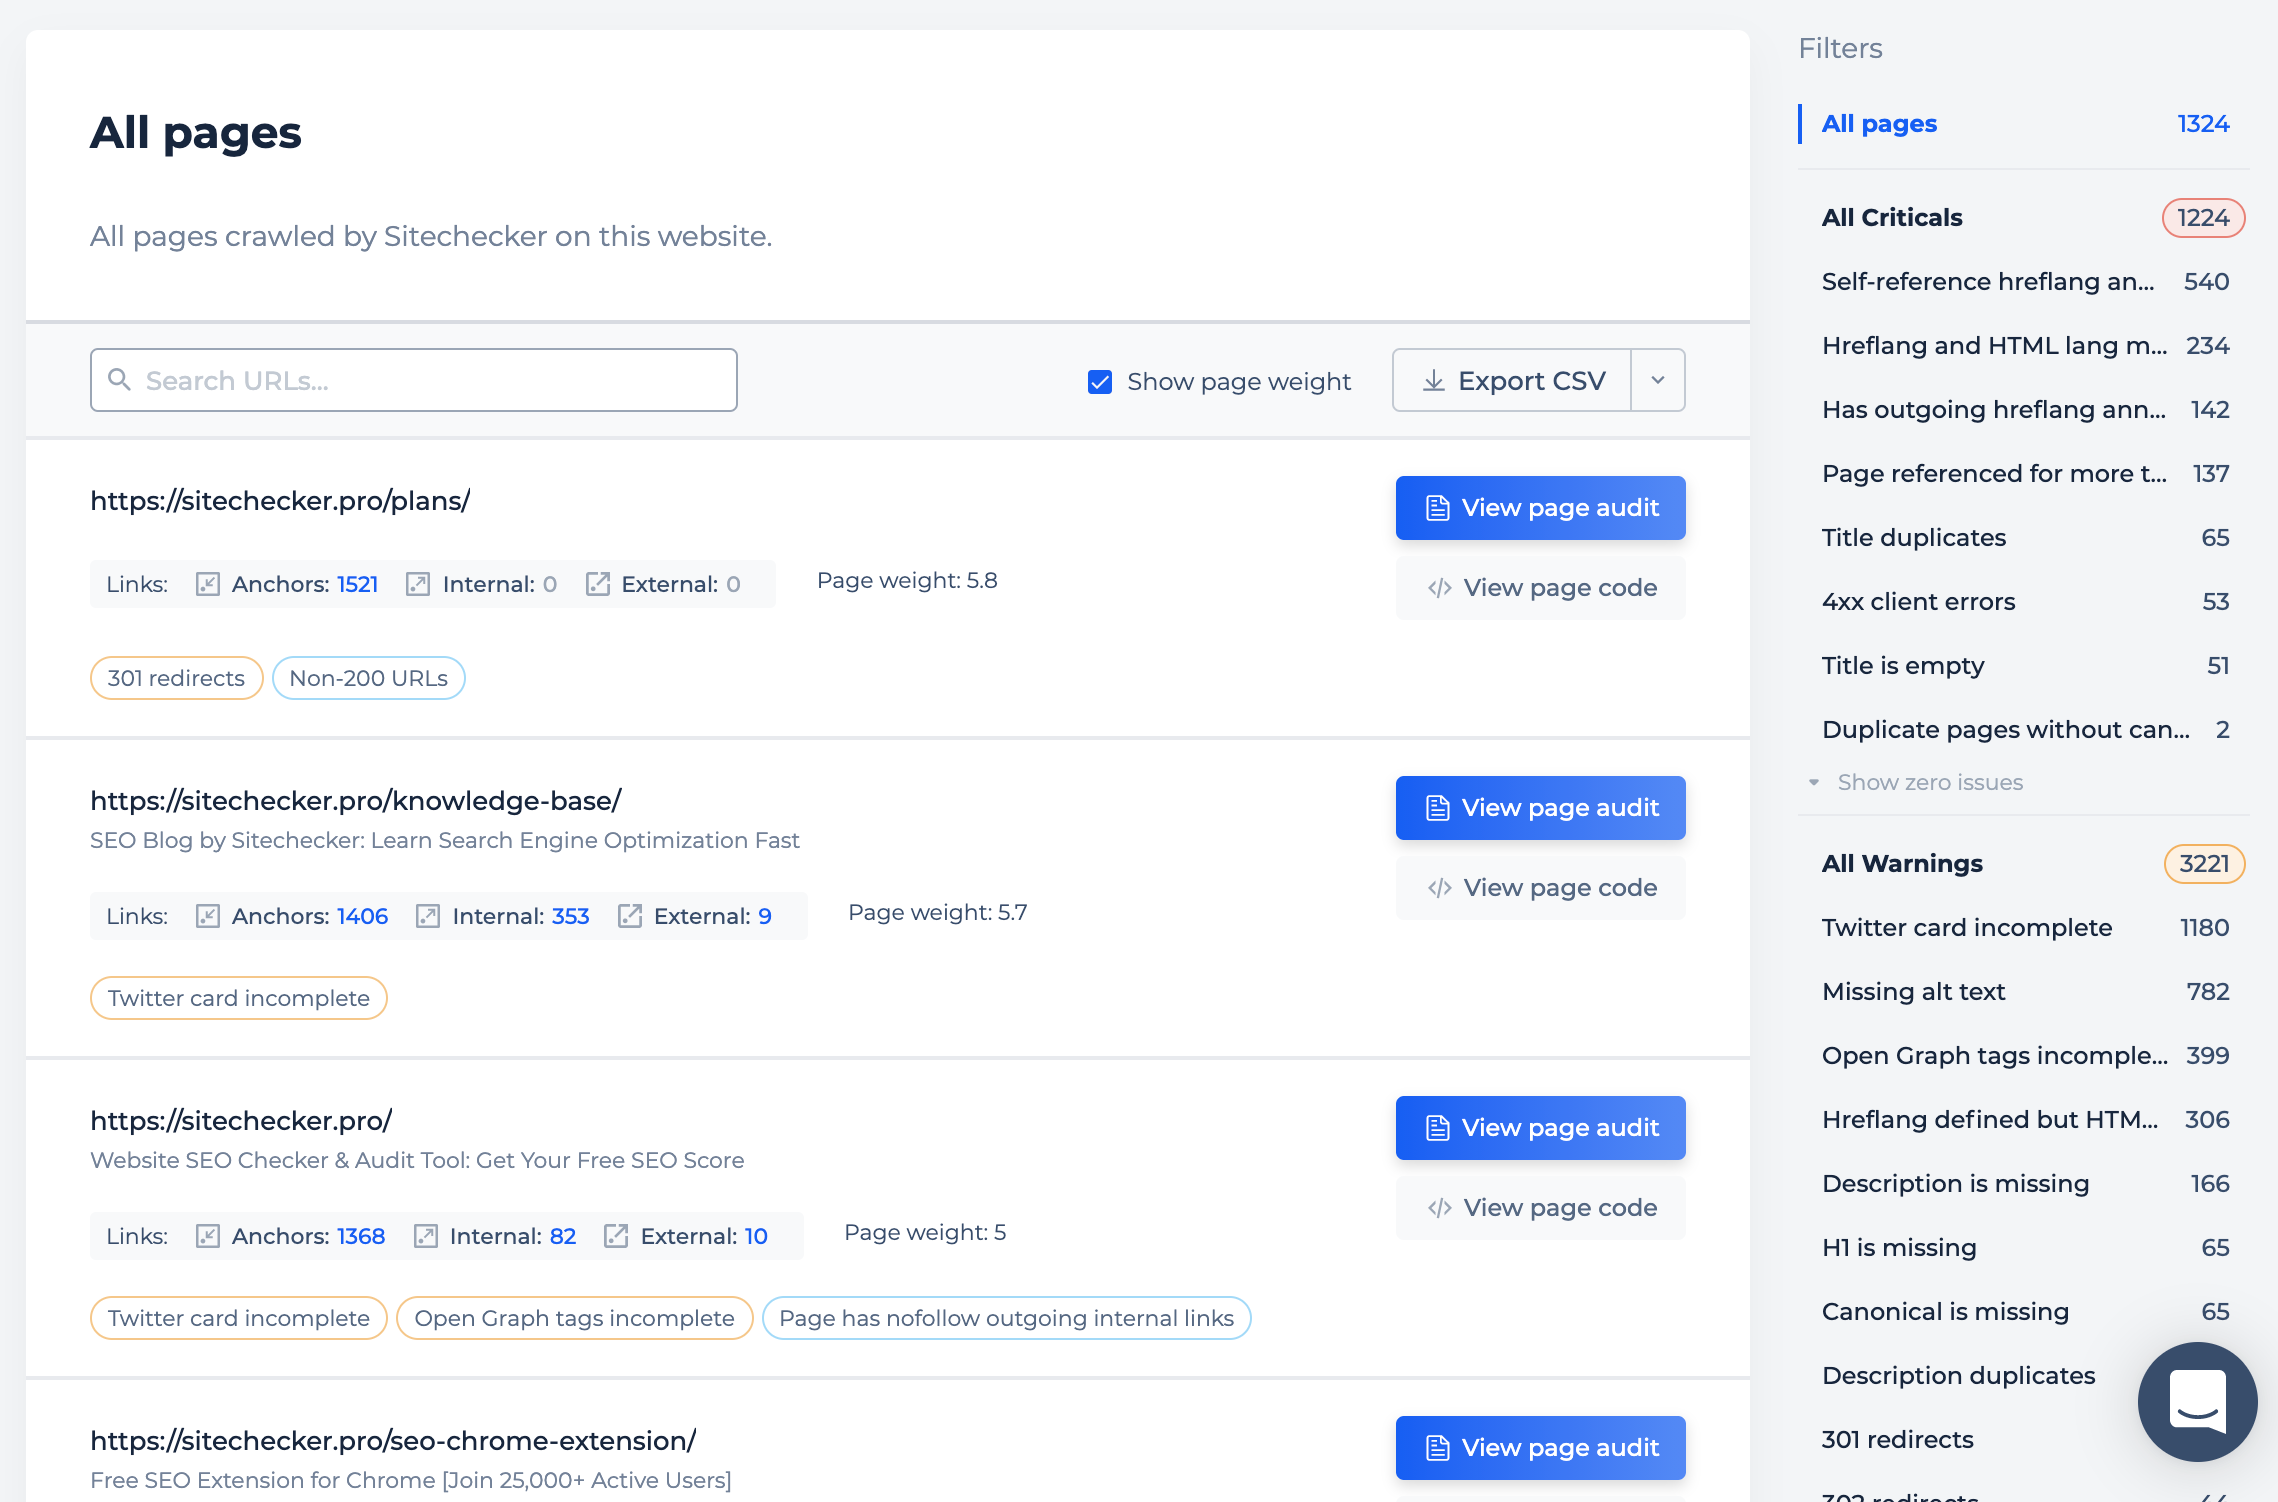
Task: Click External links icon in plans row
Action: [x=597, y=584]
